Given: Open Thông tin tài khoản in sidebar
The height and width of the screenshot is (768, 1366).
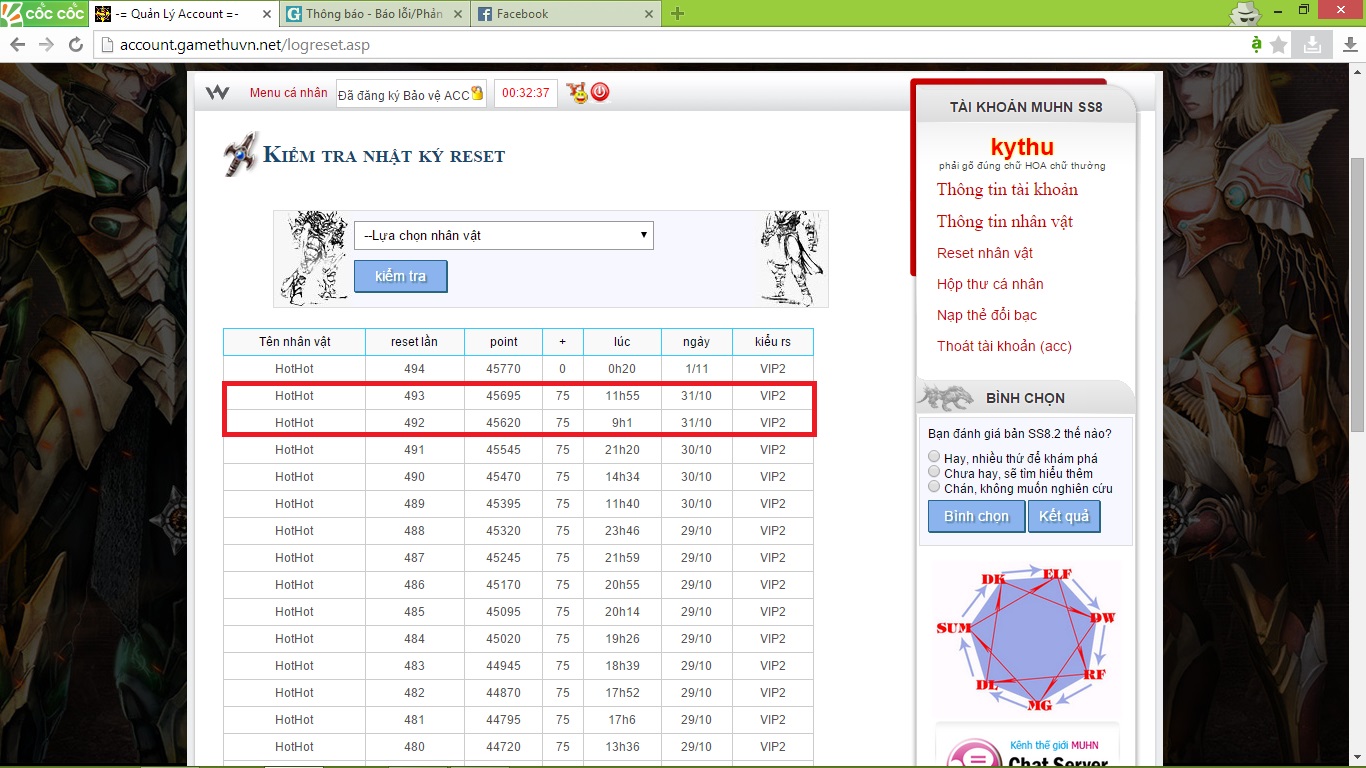Looking at the screenshot, I should [1007, 190].
